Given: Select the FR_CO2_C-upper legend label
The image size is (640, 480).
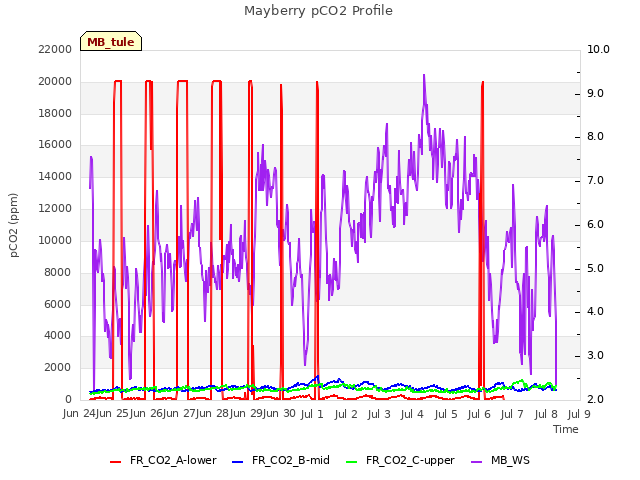Looking at the screenshot, I should click(410, 460).
